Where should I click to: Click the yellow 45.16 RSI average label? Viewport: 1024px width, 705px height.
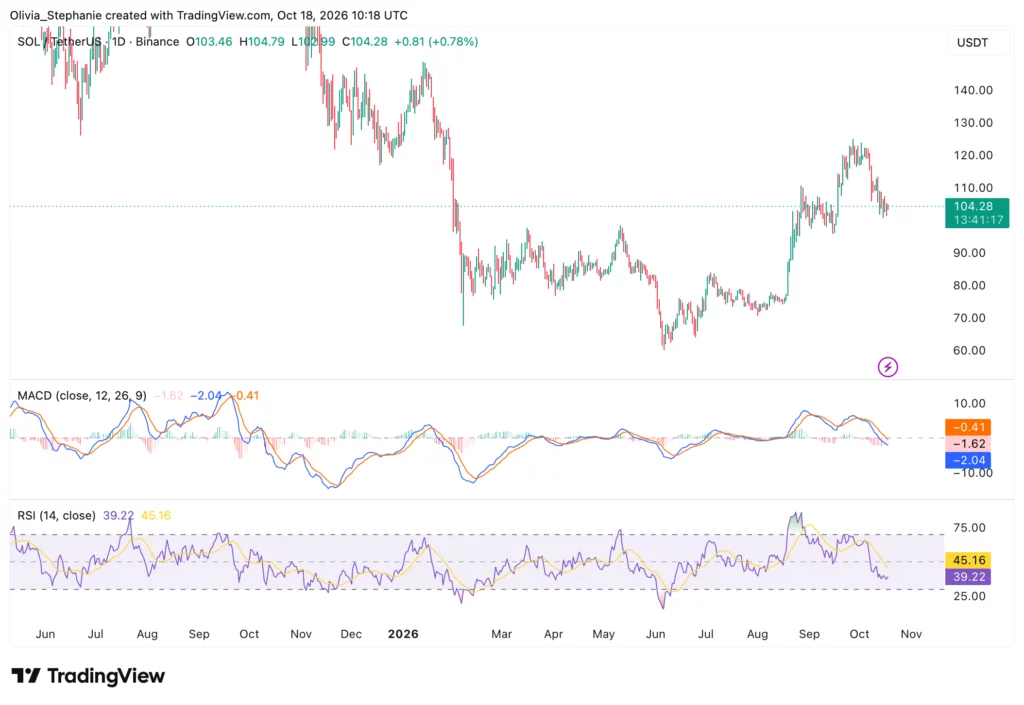[968, 560]
